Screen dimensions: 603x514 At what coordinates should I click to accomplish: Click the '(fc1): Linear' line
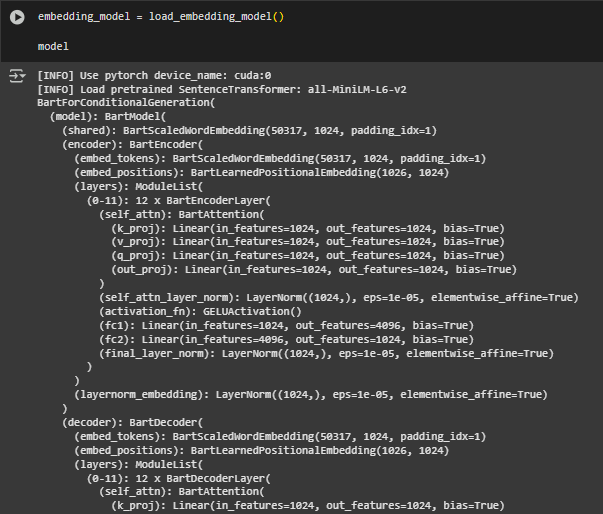(287, 326)
